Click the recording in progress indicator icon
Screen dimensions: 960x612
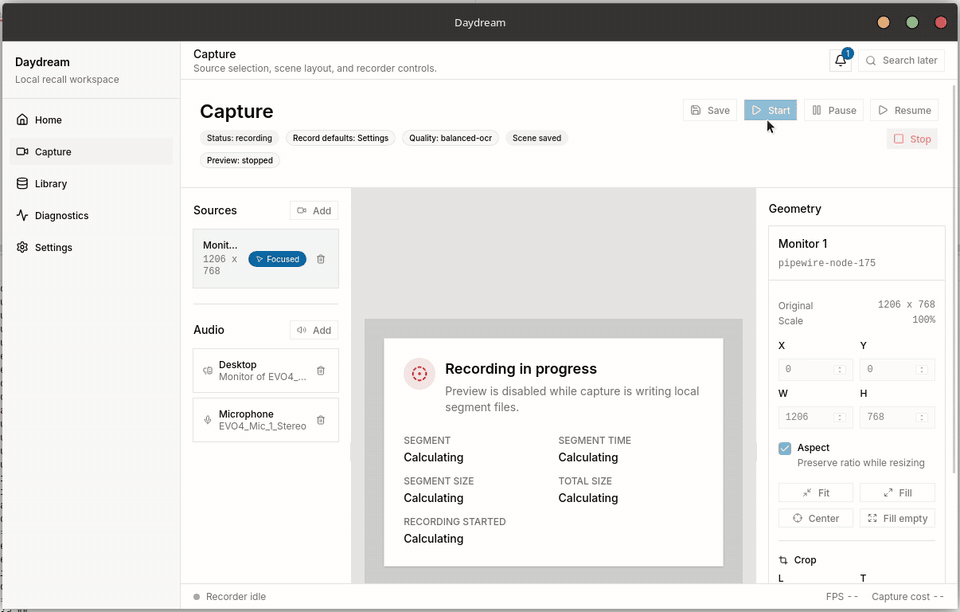pyautogui.click(x=419, y=373)
